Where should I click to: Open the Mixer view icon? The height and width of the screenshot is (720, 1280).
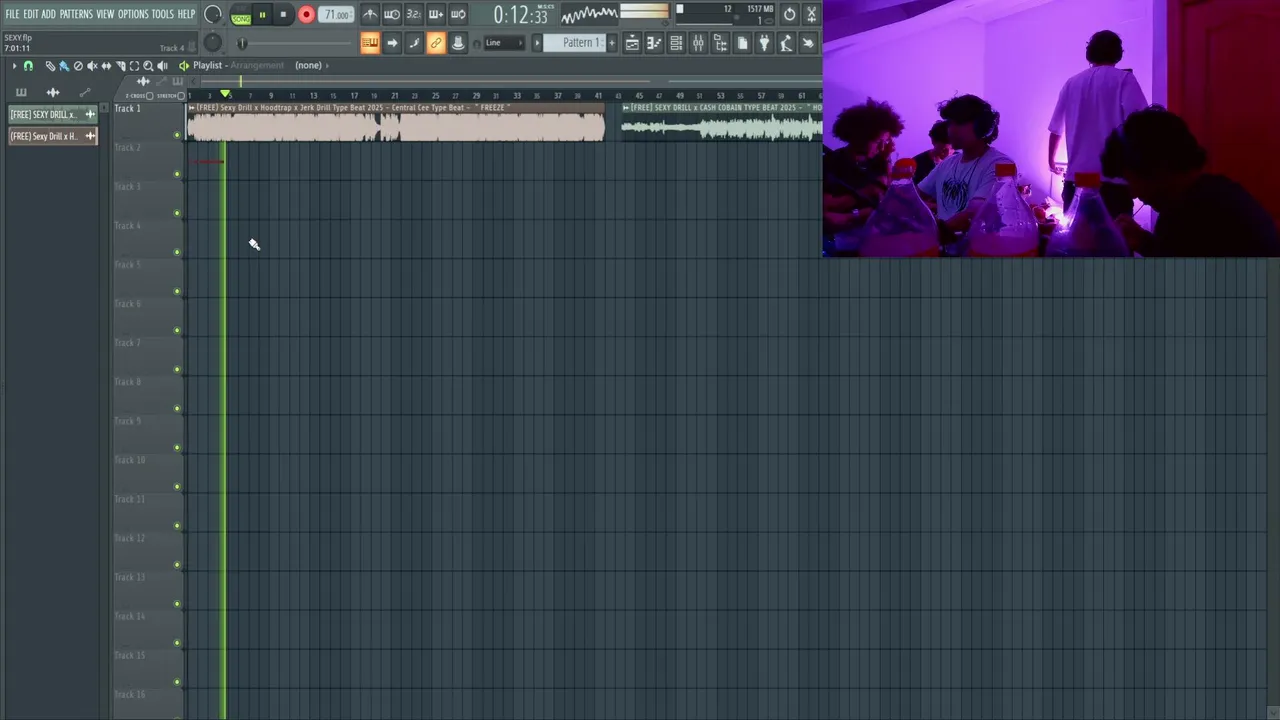tap(698, 43)
